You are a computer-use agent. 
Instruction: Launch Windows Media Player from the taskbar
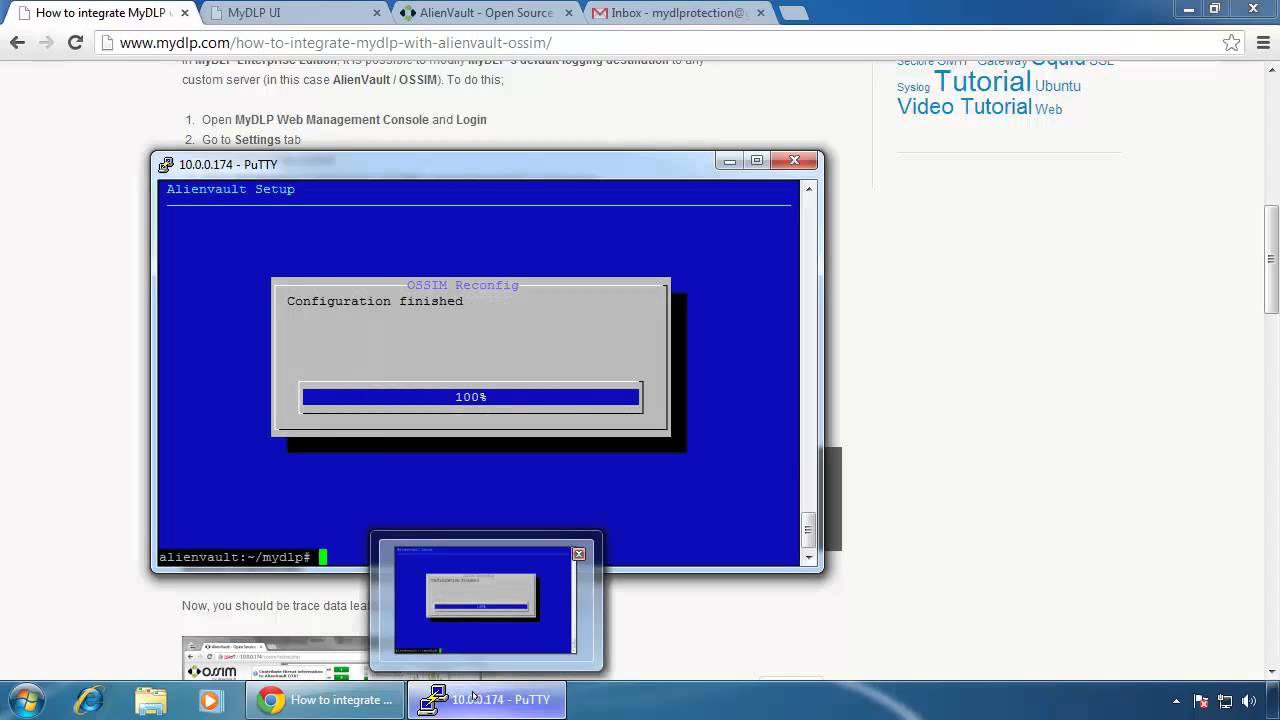tap(209, 700)
